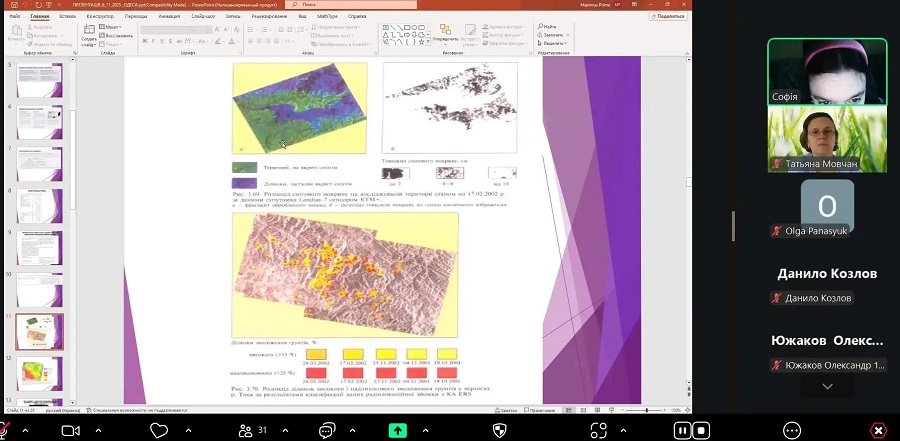Open the host tools shield icon
900x441 pixels.
pyautogui.click(x=501, y=430)
